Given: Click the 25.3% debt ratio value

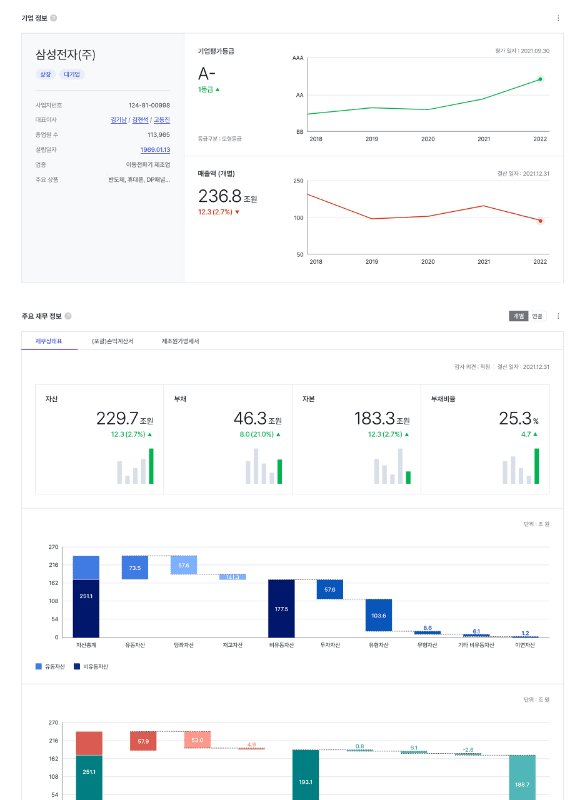Looking at the screenshot, I should click(519, 418).
